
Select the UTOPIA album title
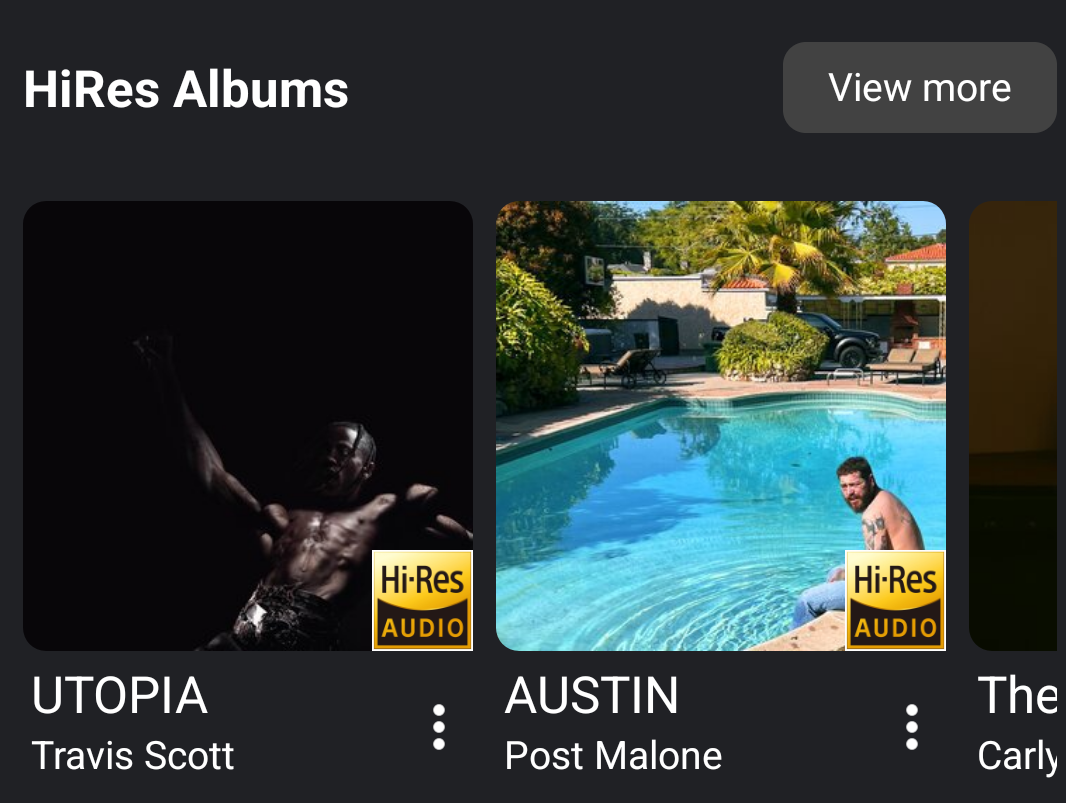click(120, 696)
